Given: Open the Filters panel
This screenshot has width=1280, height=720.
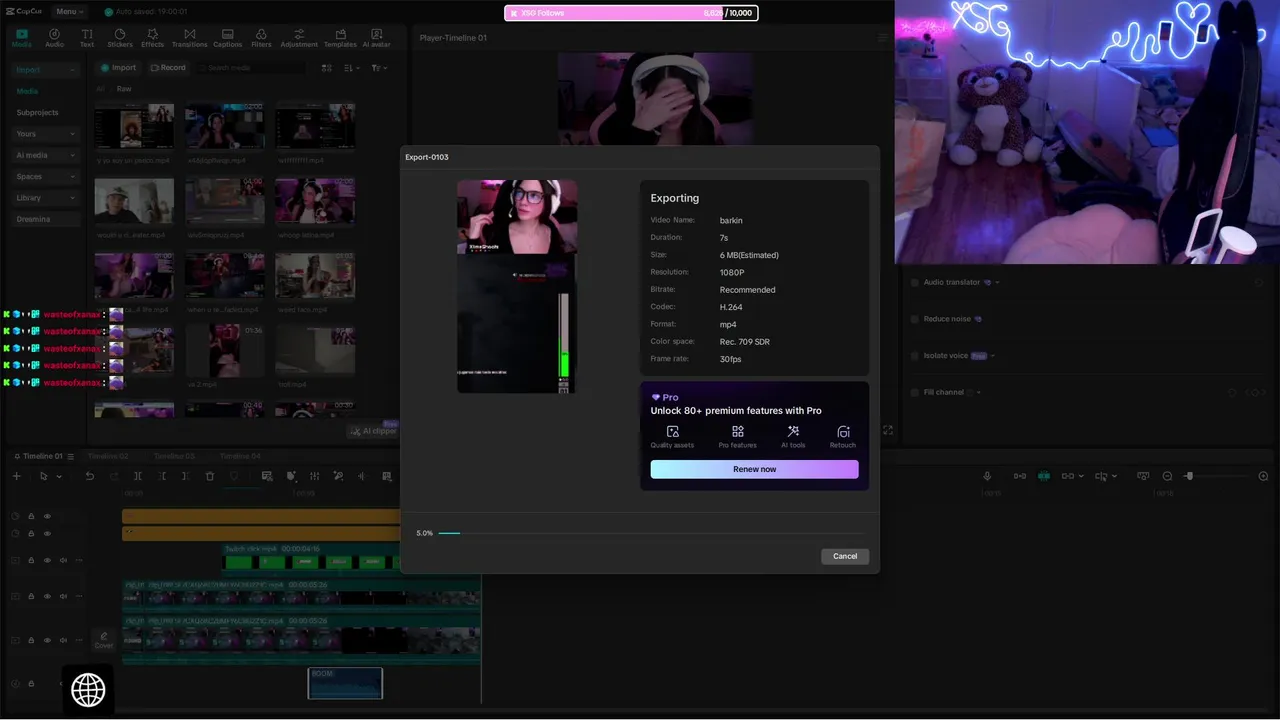Looking at the screenshot, I should coord(261,38).
